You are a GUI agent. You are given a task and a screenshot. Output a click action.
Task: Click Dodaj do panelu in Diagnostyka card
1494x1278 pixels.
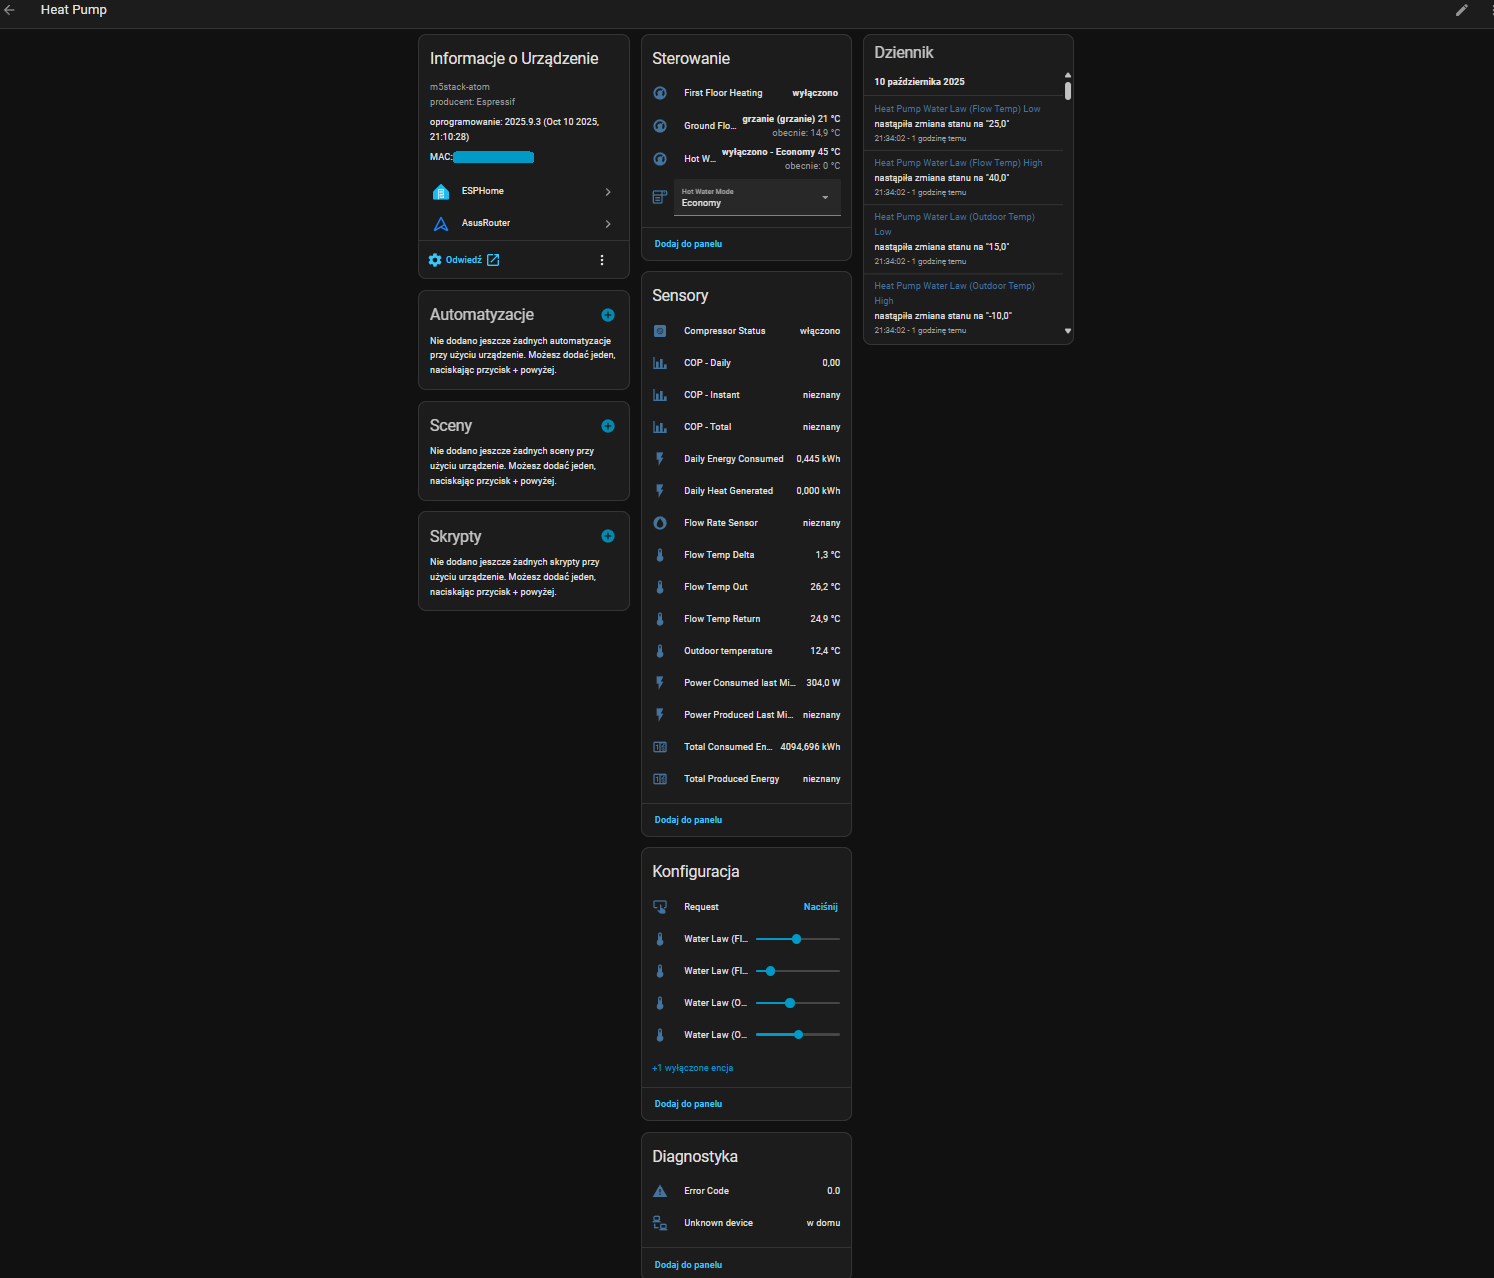point(688,1265)
